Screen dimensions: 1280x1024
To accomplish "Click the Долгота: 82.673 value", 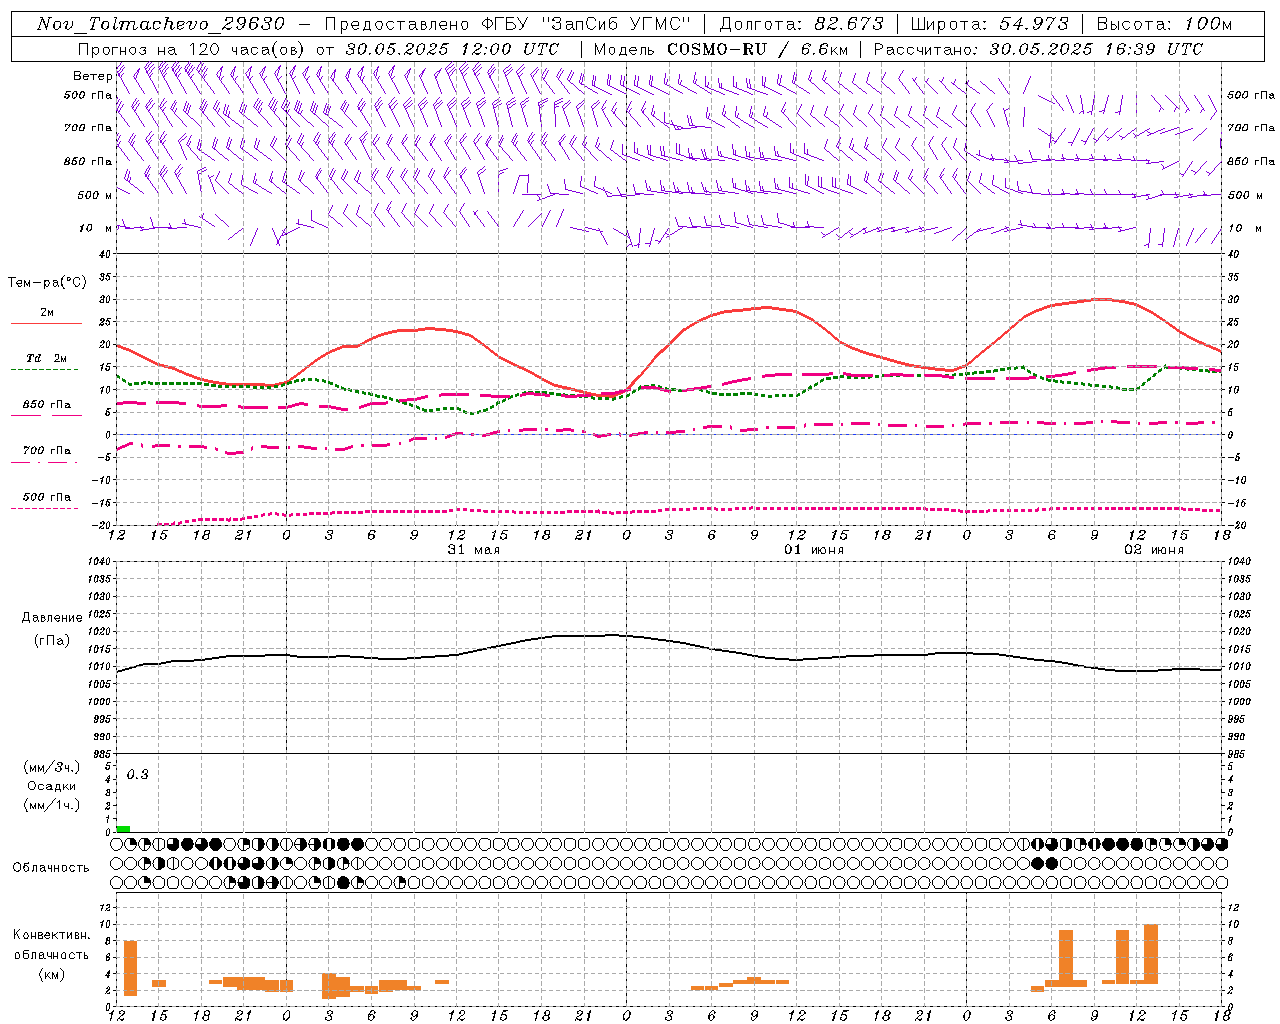I will (801, 24).
